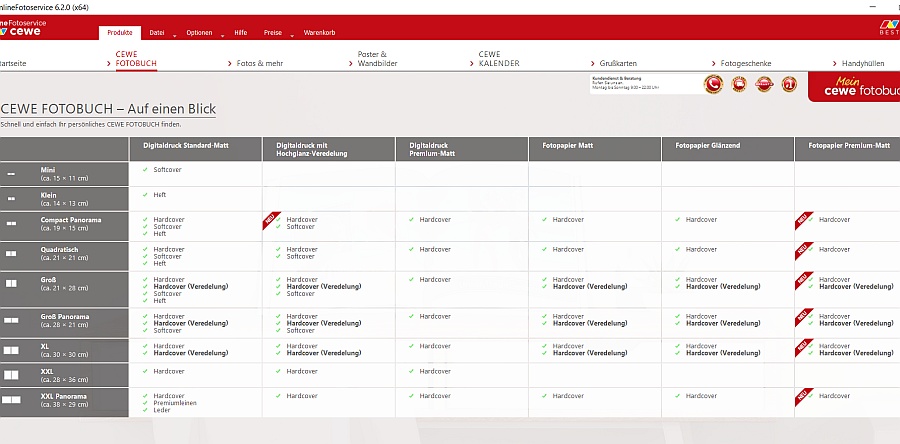Screen dimensions: 900x444
Task: Select Compact Panorama Heft under Standard-Matt
Action: [160, 233]
